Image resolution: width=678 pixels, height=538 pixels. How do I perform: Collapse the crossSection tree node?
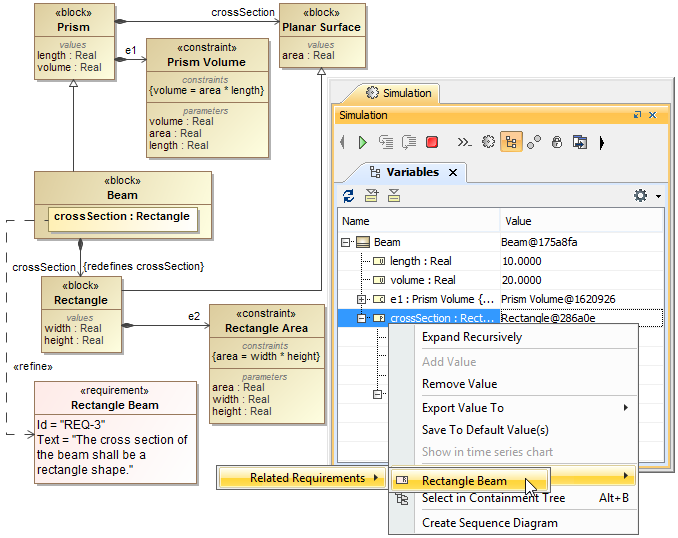[x=362, y=318]
